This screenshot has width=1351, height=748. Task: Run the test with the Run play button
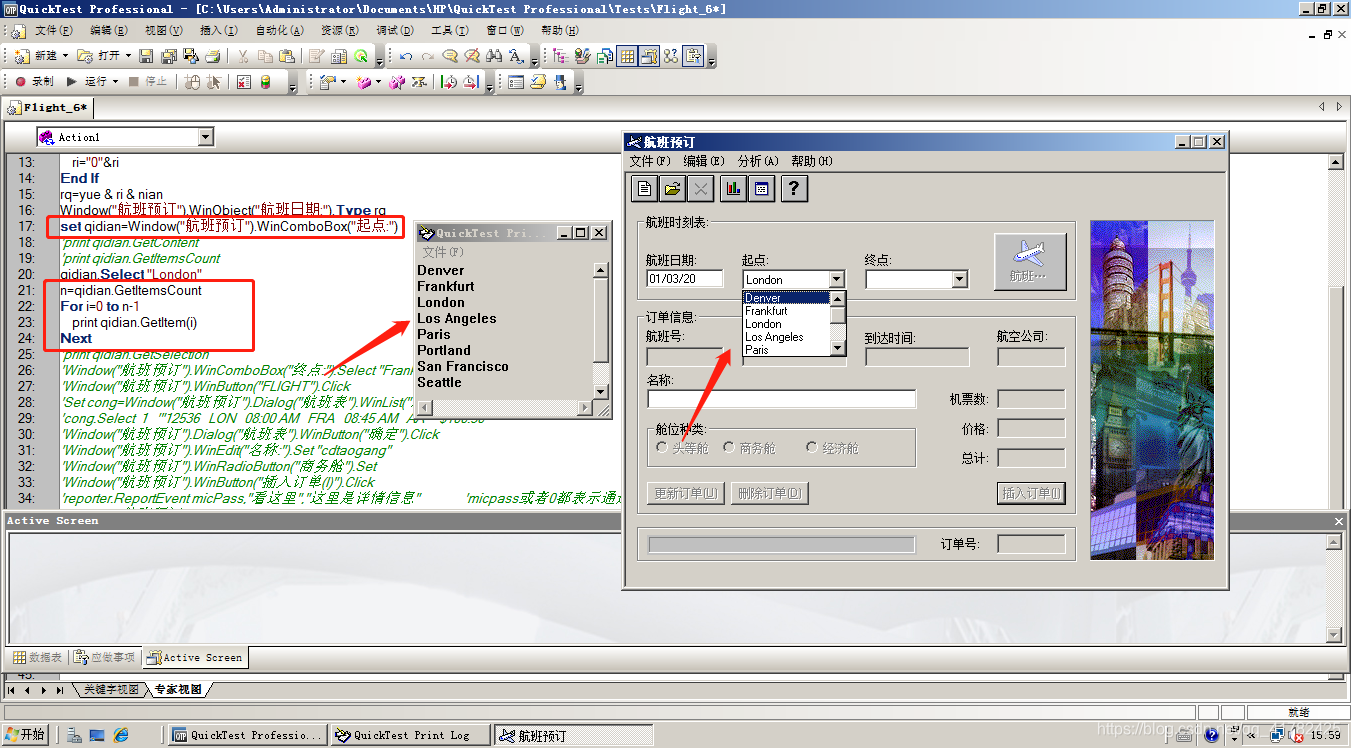(87, 82)
